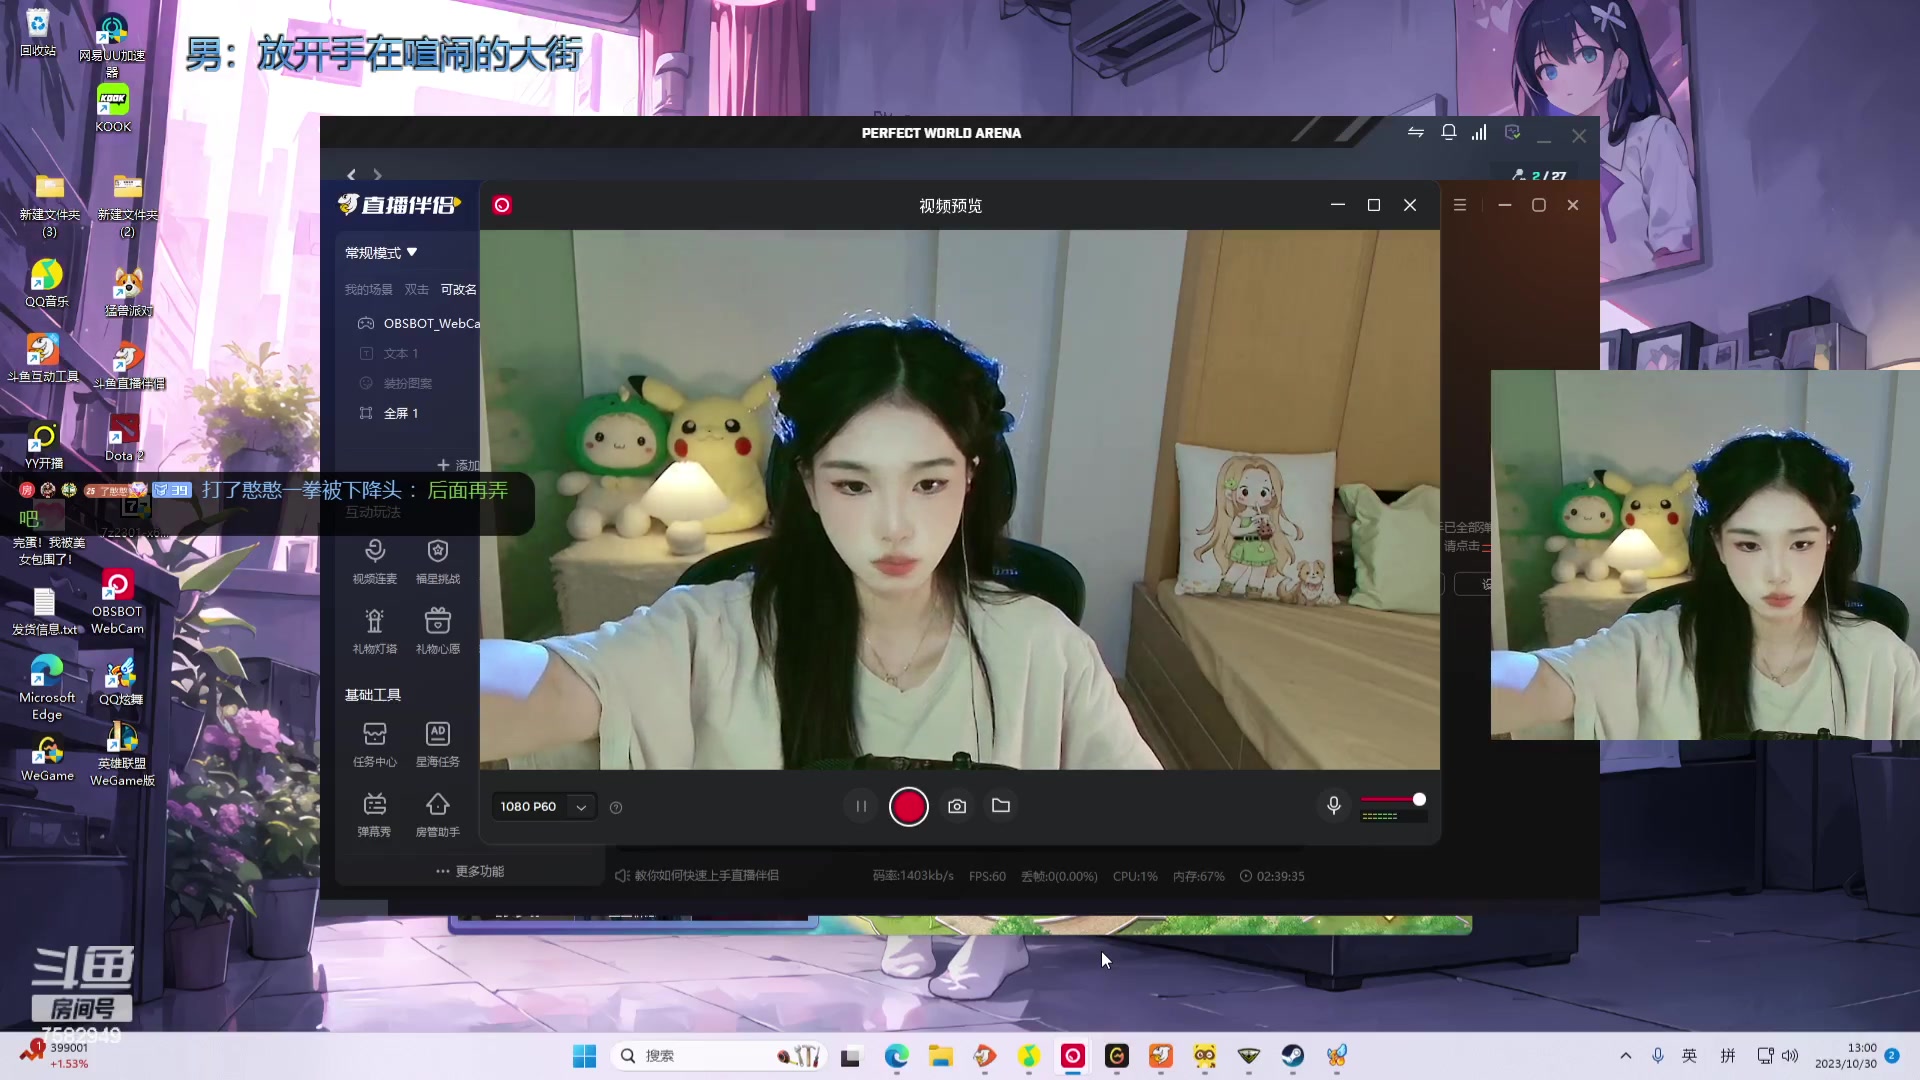Open the 新建文件夹 (3) folder

click(x=50, y=205)
